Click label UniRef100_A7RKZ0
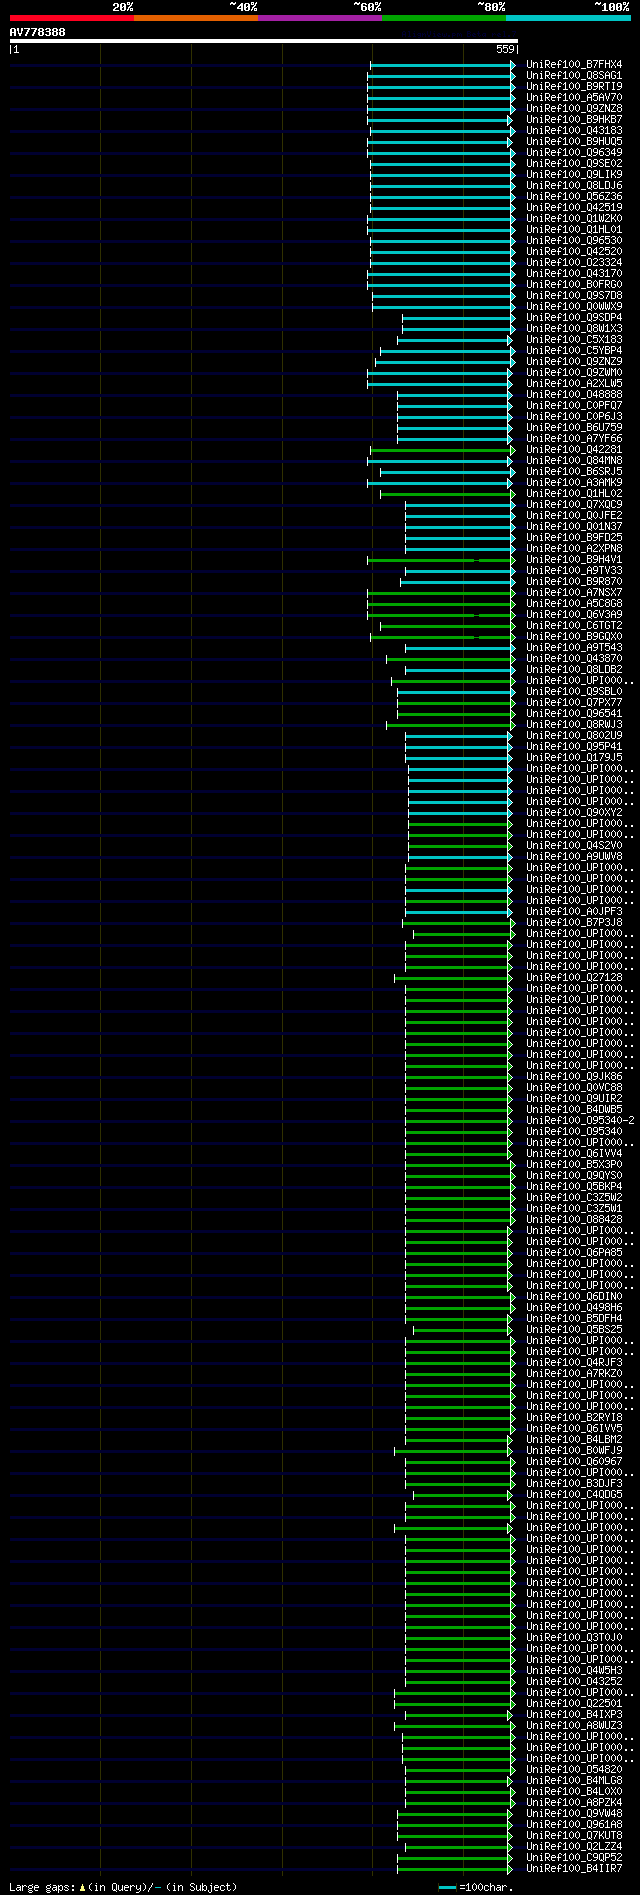The height and width of the screenshot is (1895, 640). [574, 1374]
